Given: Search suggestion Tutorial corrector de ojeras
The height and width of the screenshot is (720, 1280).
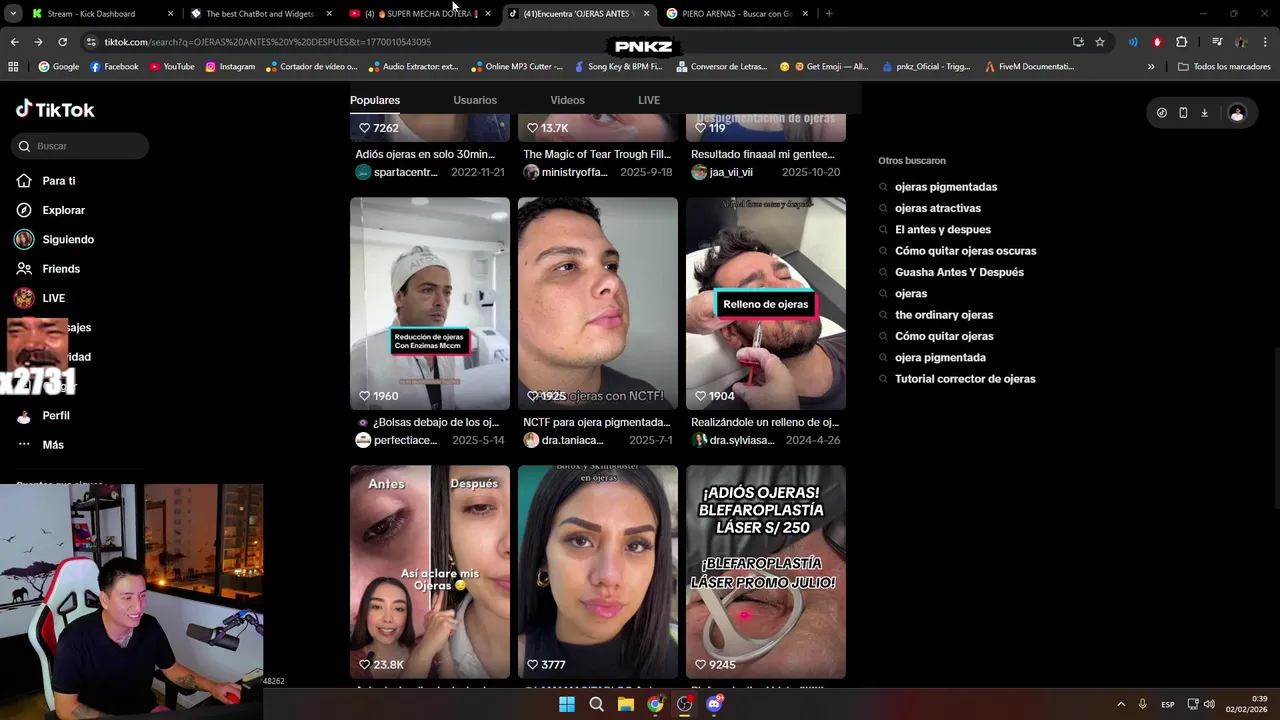Looking at the screenshot, I should (x=965, y=379).
